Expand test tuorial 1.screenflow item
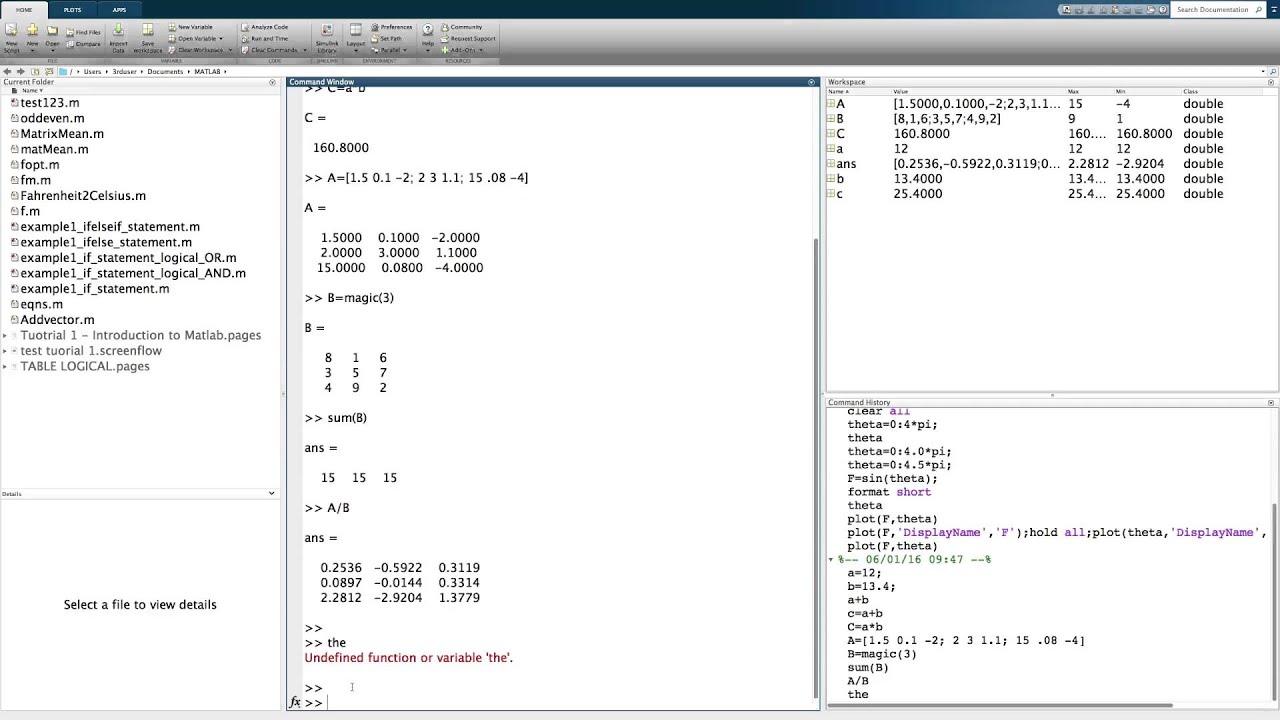The height and width of the screenshot is (720, 1280). pos(5,351)
